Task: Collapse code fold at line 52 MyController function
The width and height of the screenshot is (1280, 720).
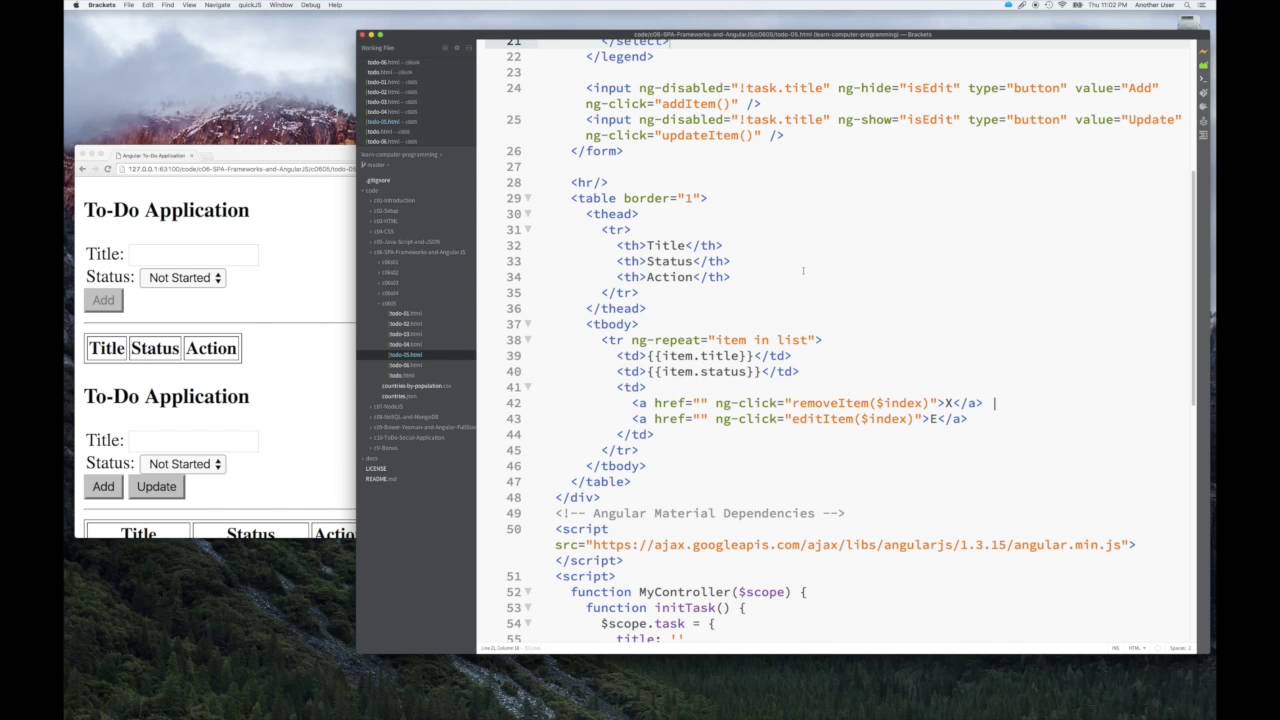Action: point(529,592)
